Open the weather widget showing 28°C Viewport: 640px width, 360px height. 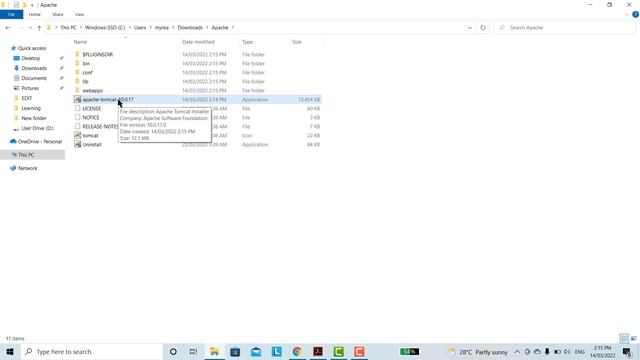(478, 352)
